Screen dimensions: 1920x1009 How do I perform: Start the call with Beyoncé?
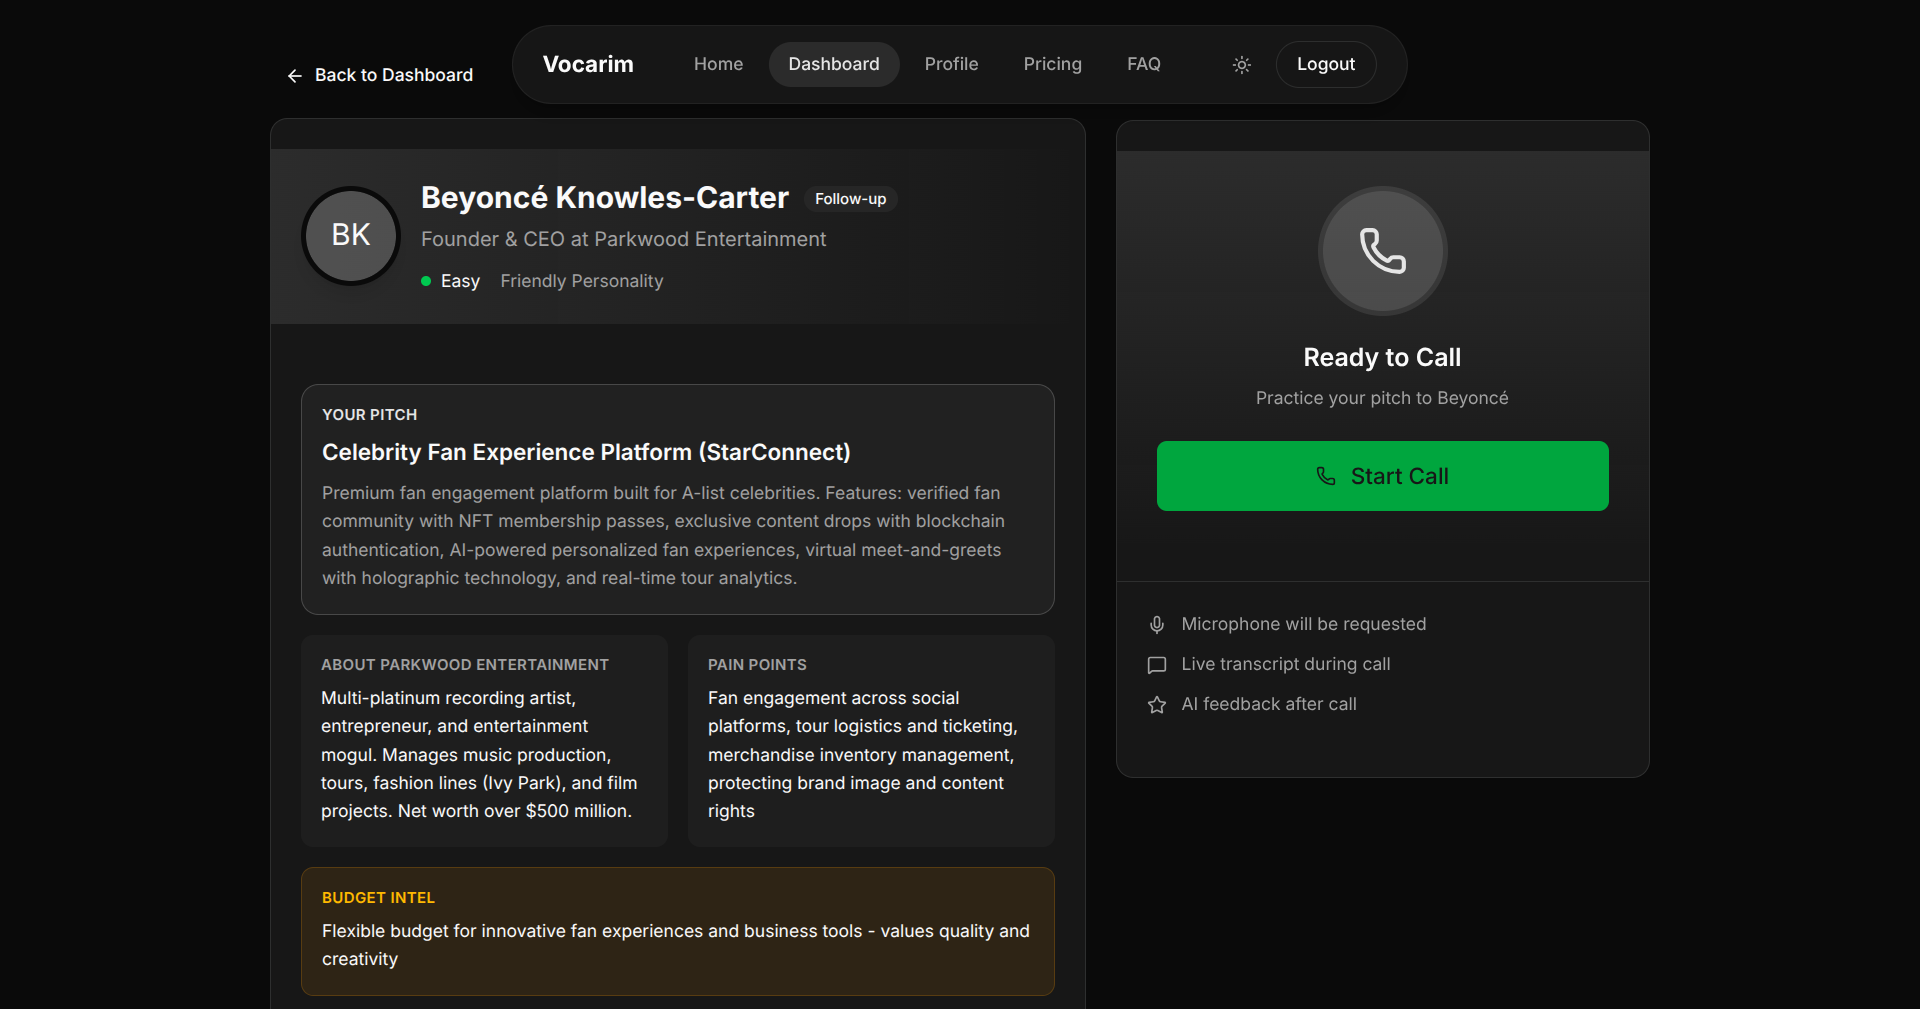click(x=1382, y=476)
